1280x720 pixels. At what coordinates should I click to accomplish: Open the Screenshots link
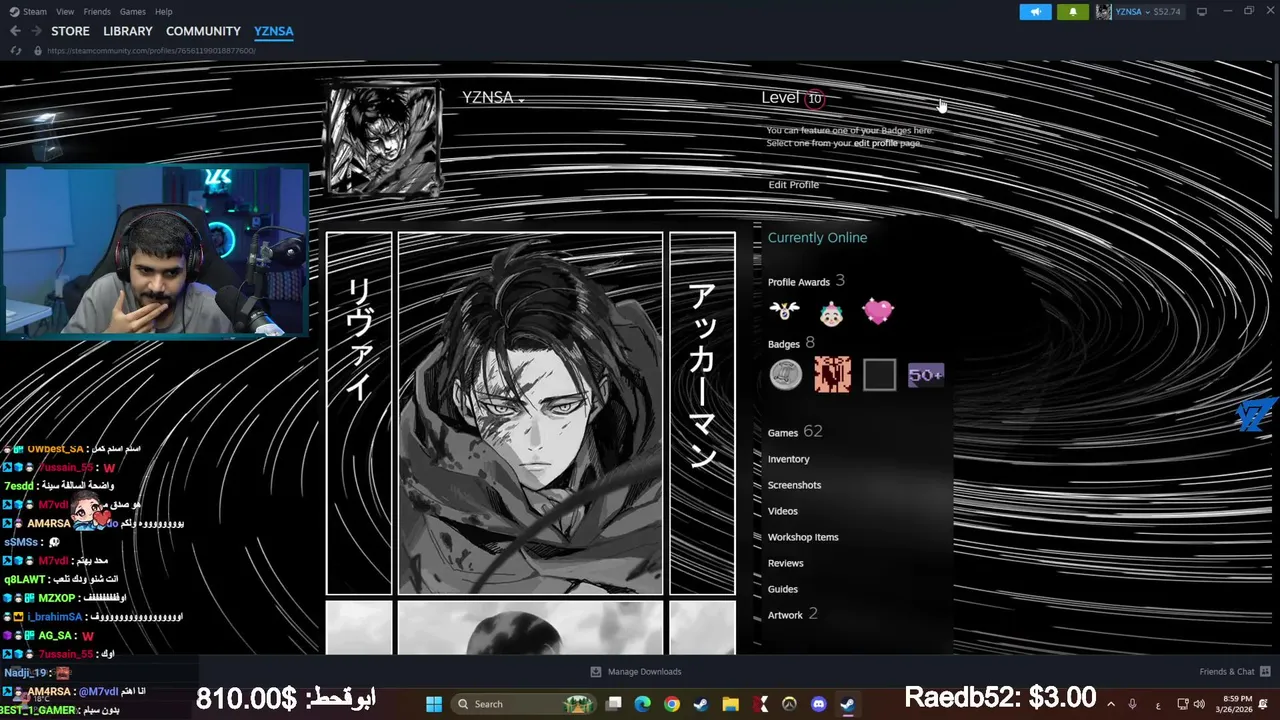pos(794,485)
